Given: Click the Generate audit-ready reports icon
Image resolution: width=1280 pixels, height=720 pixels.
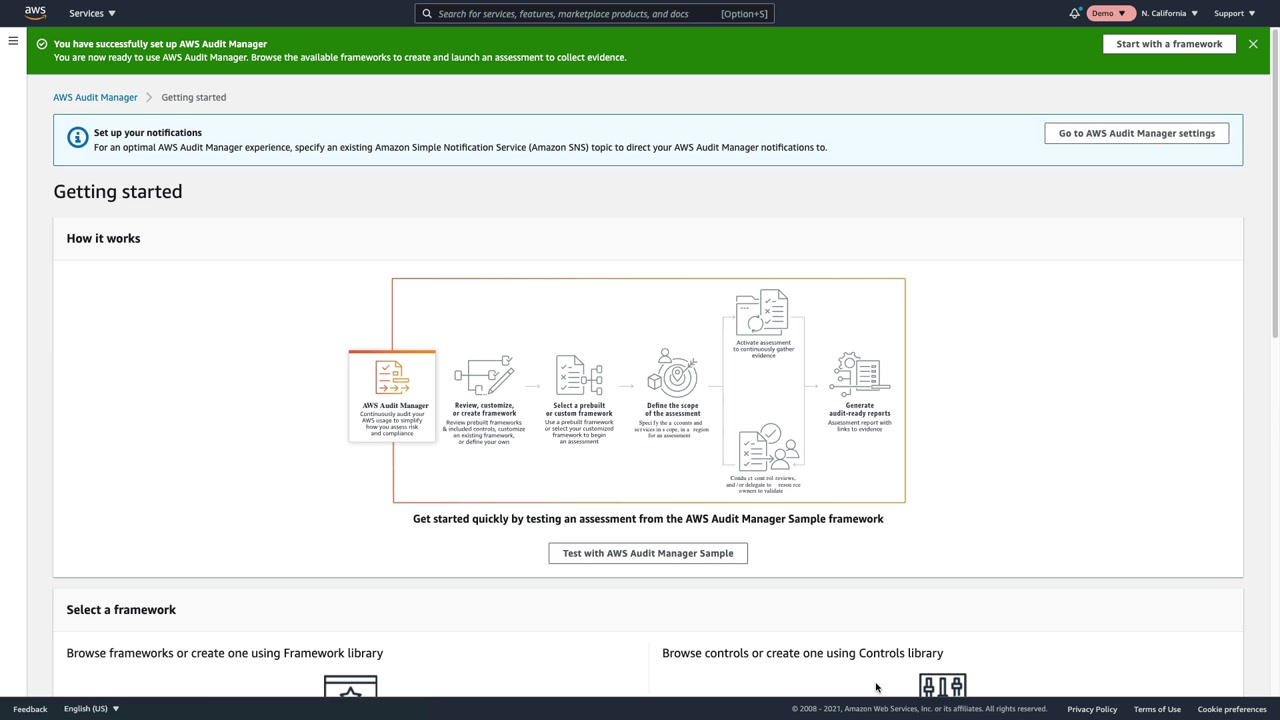Looking at the screenshot, I should 859,374.
